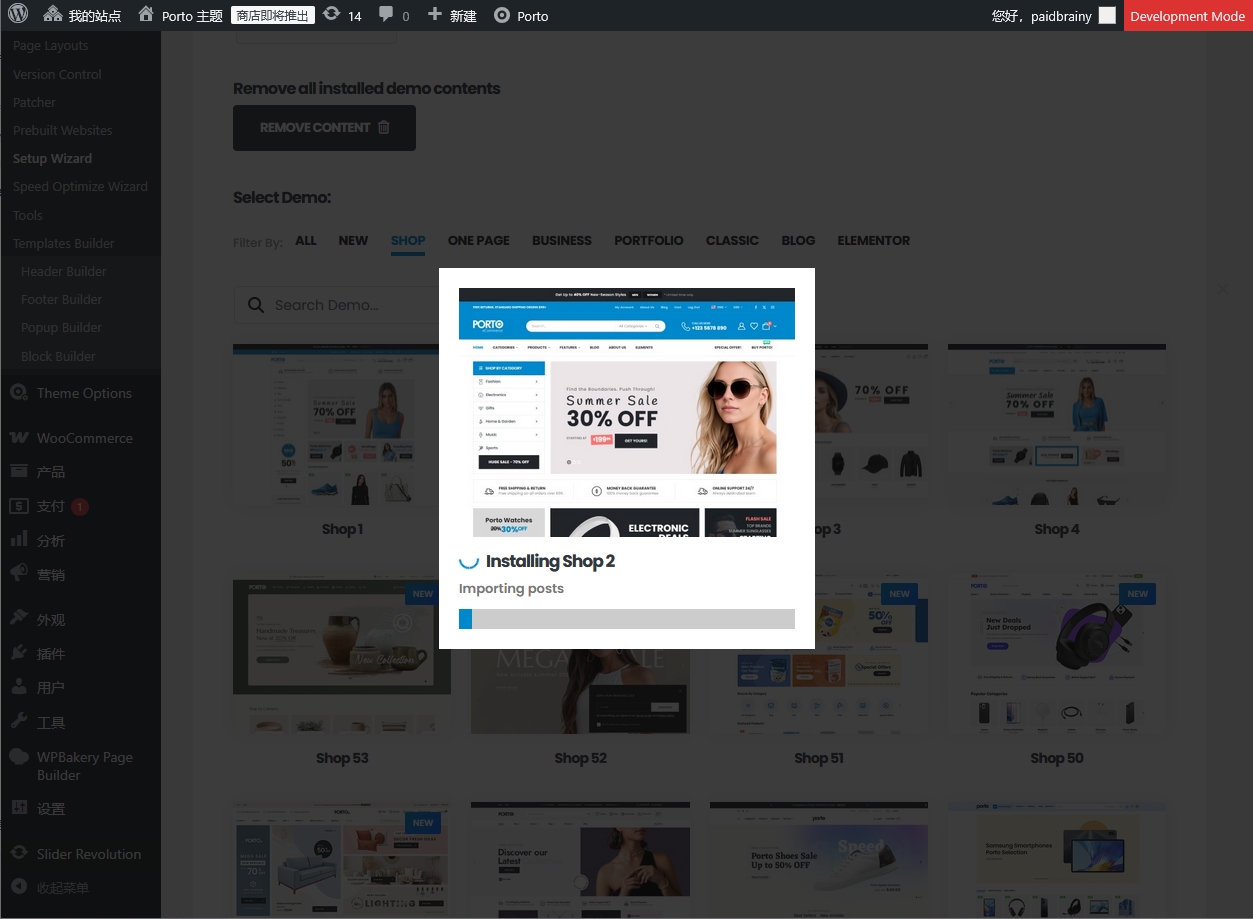Click the plus icon for 新建
This screenshot has width=1253, height=919.
click(434, 15)
